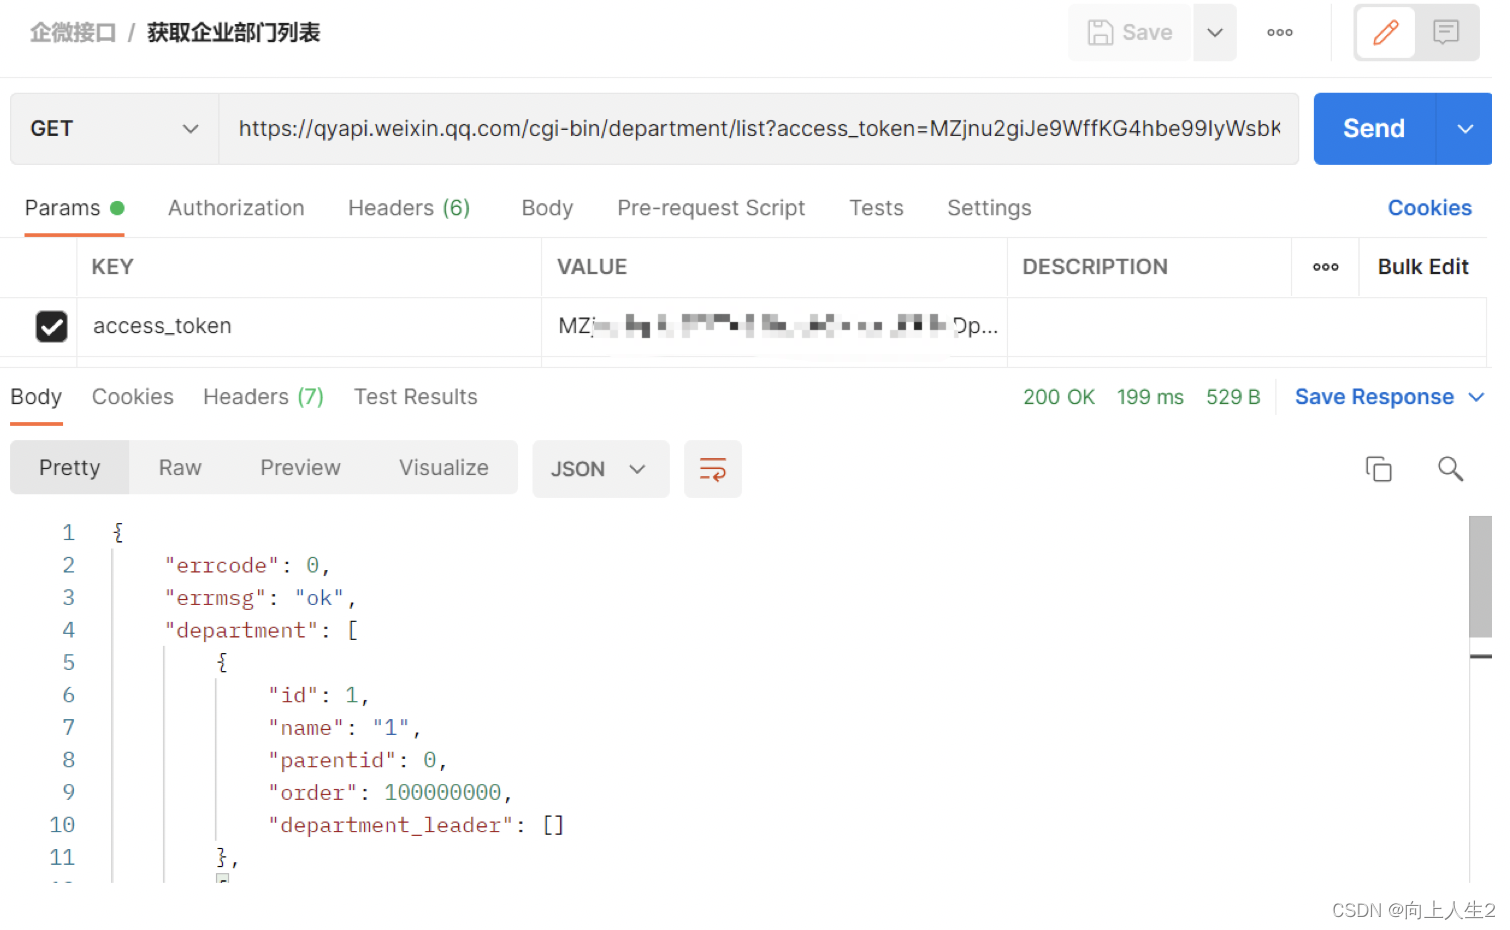
Task: Open the Save Response dropdown
Action: point(1389,397)
